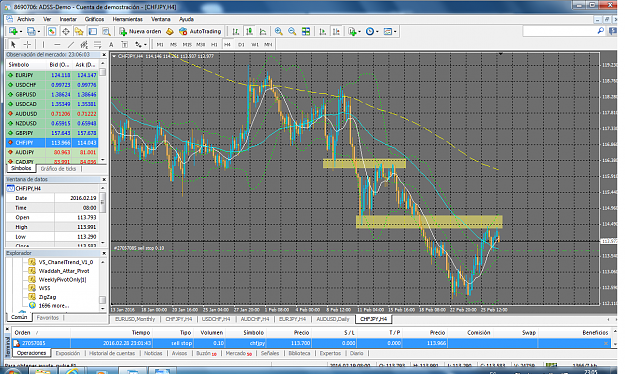625x374 pixels.
Task: Select the text label tool
Action: pos(124,44)
